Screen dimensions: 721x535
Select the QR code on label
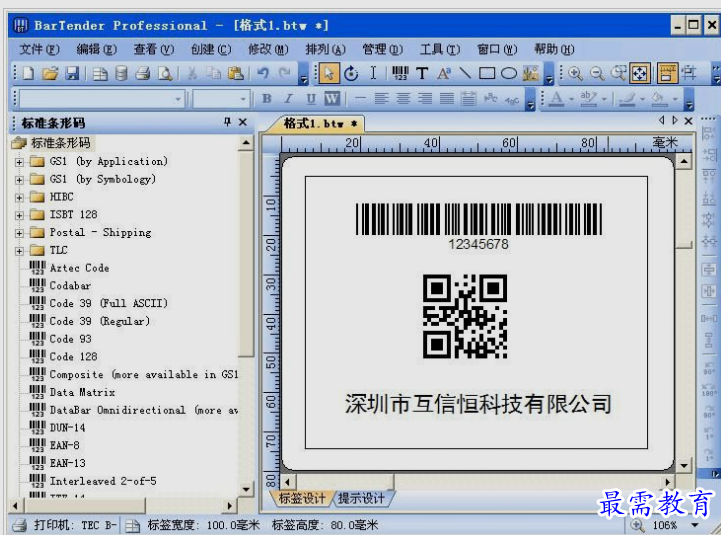(x=465, y=316)
